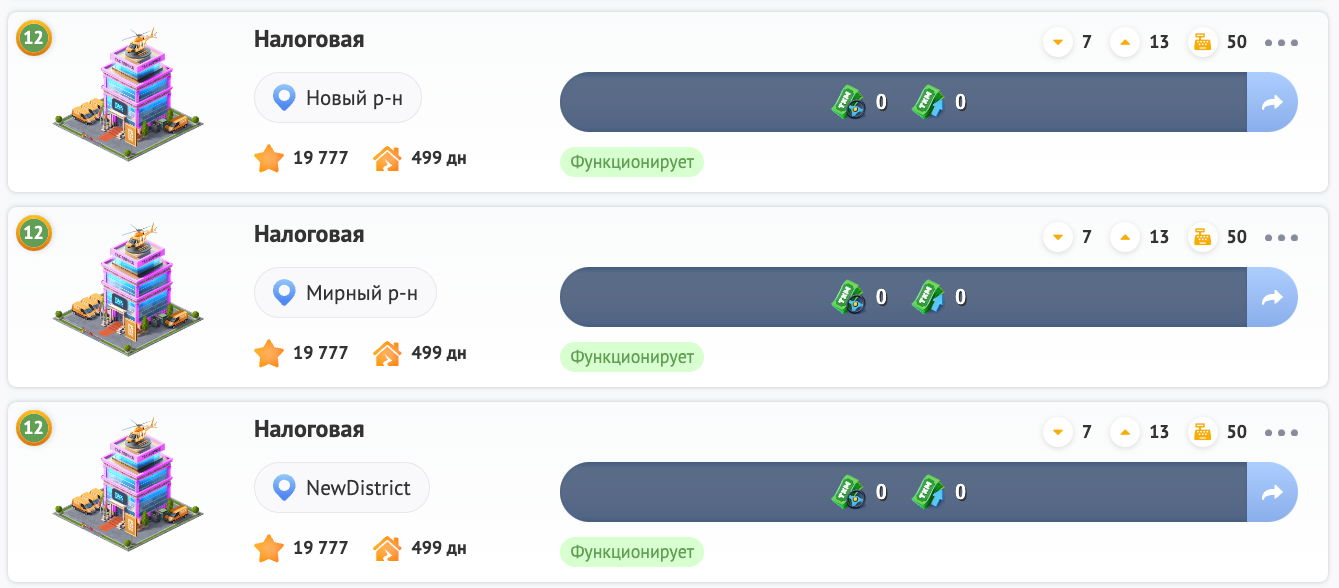Viewport: 1339px width, 588px height.
Task: Select the Новый р-н district chip
Action: tap(337, 98)
